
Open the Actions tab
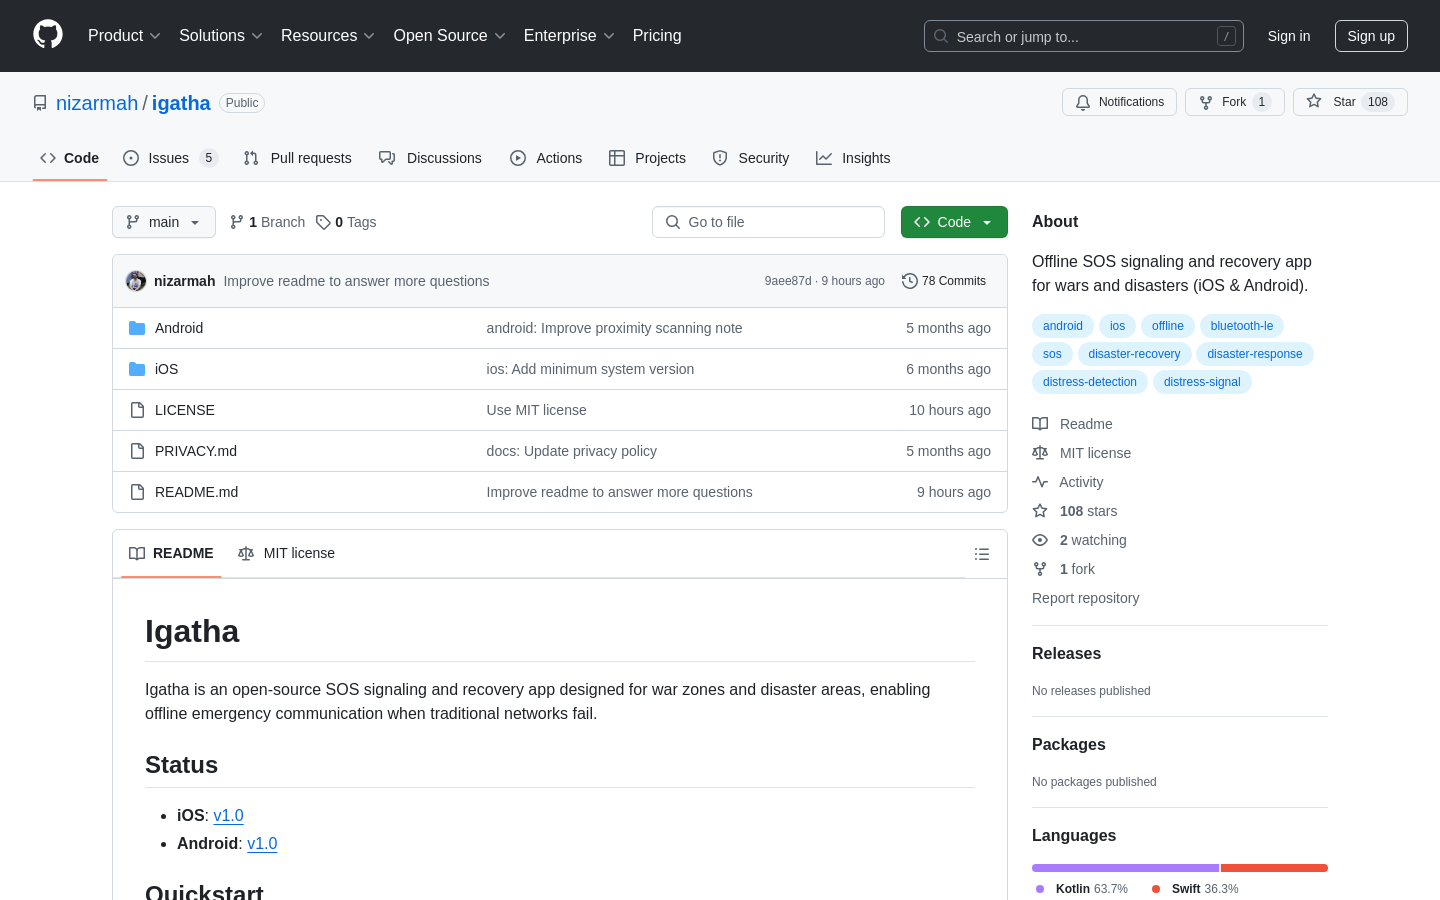(x=546, y=158)
